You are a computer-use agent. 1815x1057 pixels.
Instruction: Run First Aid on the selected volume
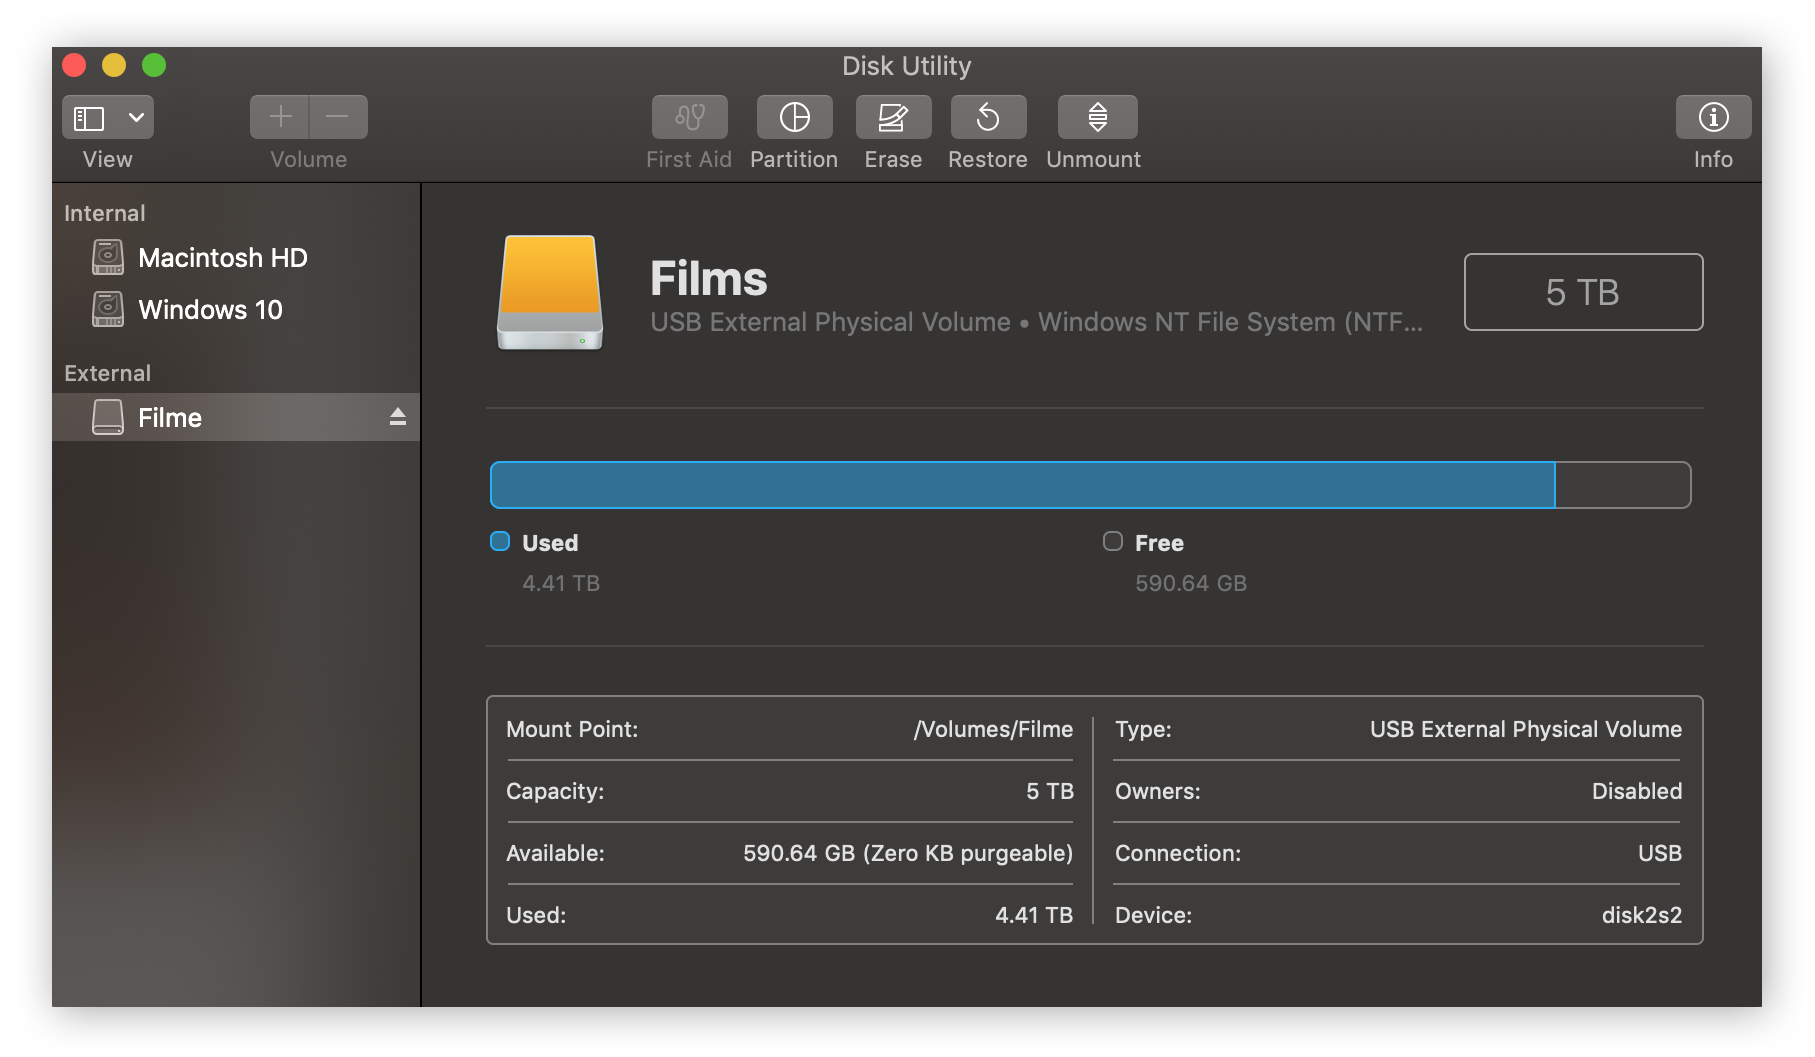pos(688,117)
